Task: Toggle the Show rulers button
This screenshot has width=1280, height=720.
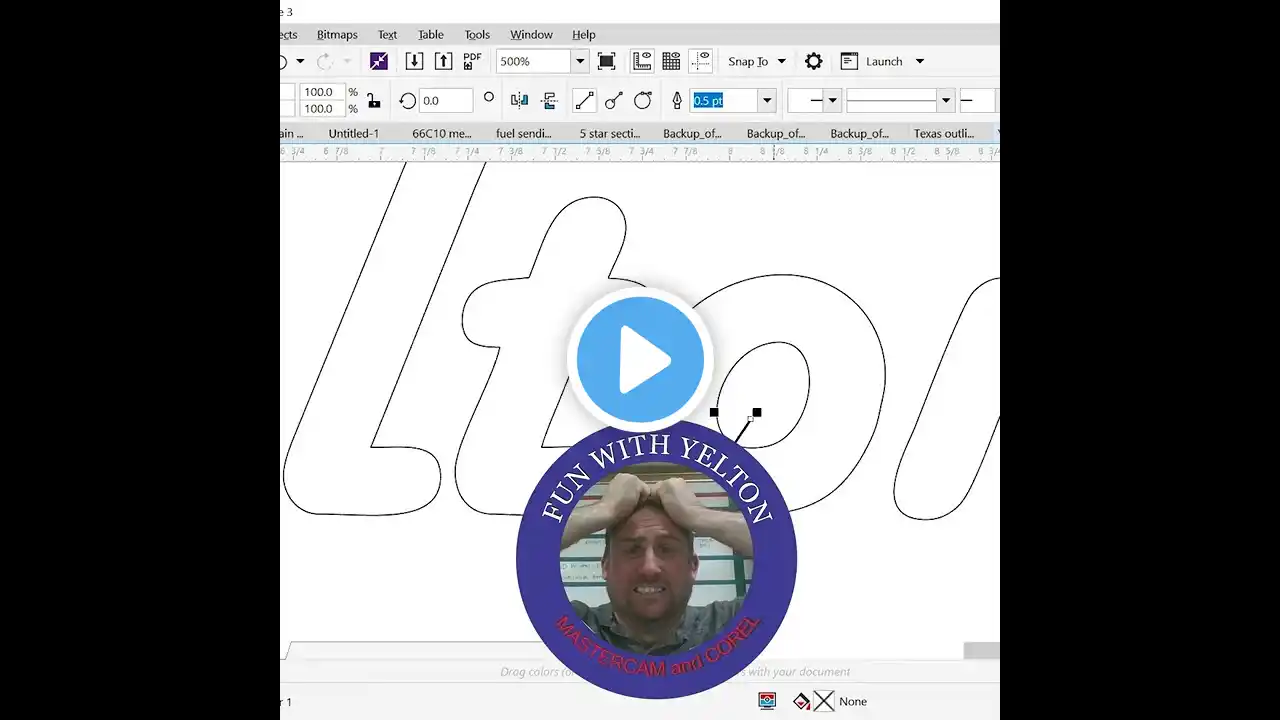Action: (x=642, y=61)
